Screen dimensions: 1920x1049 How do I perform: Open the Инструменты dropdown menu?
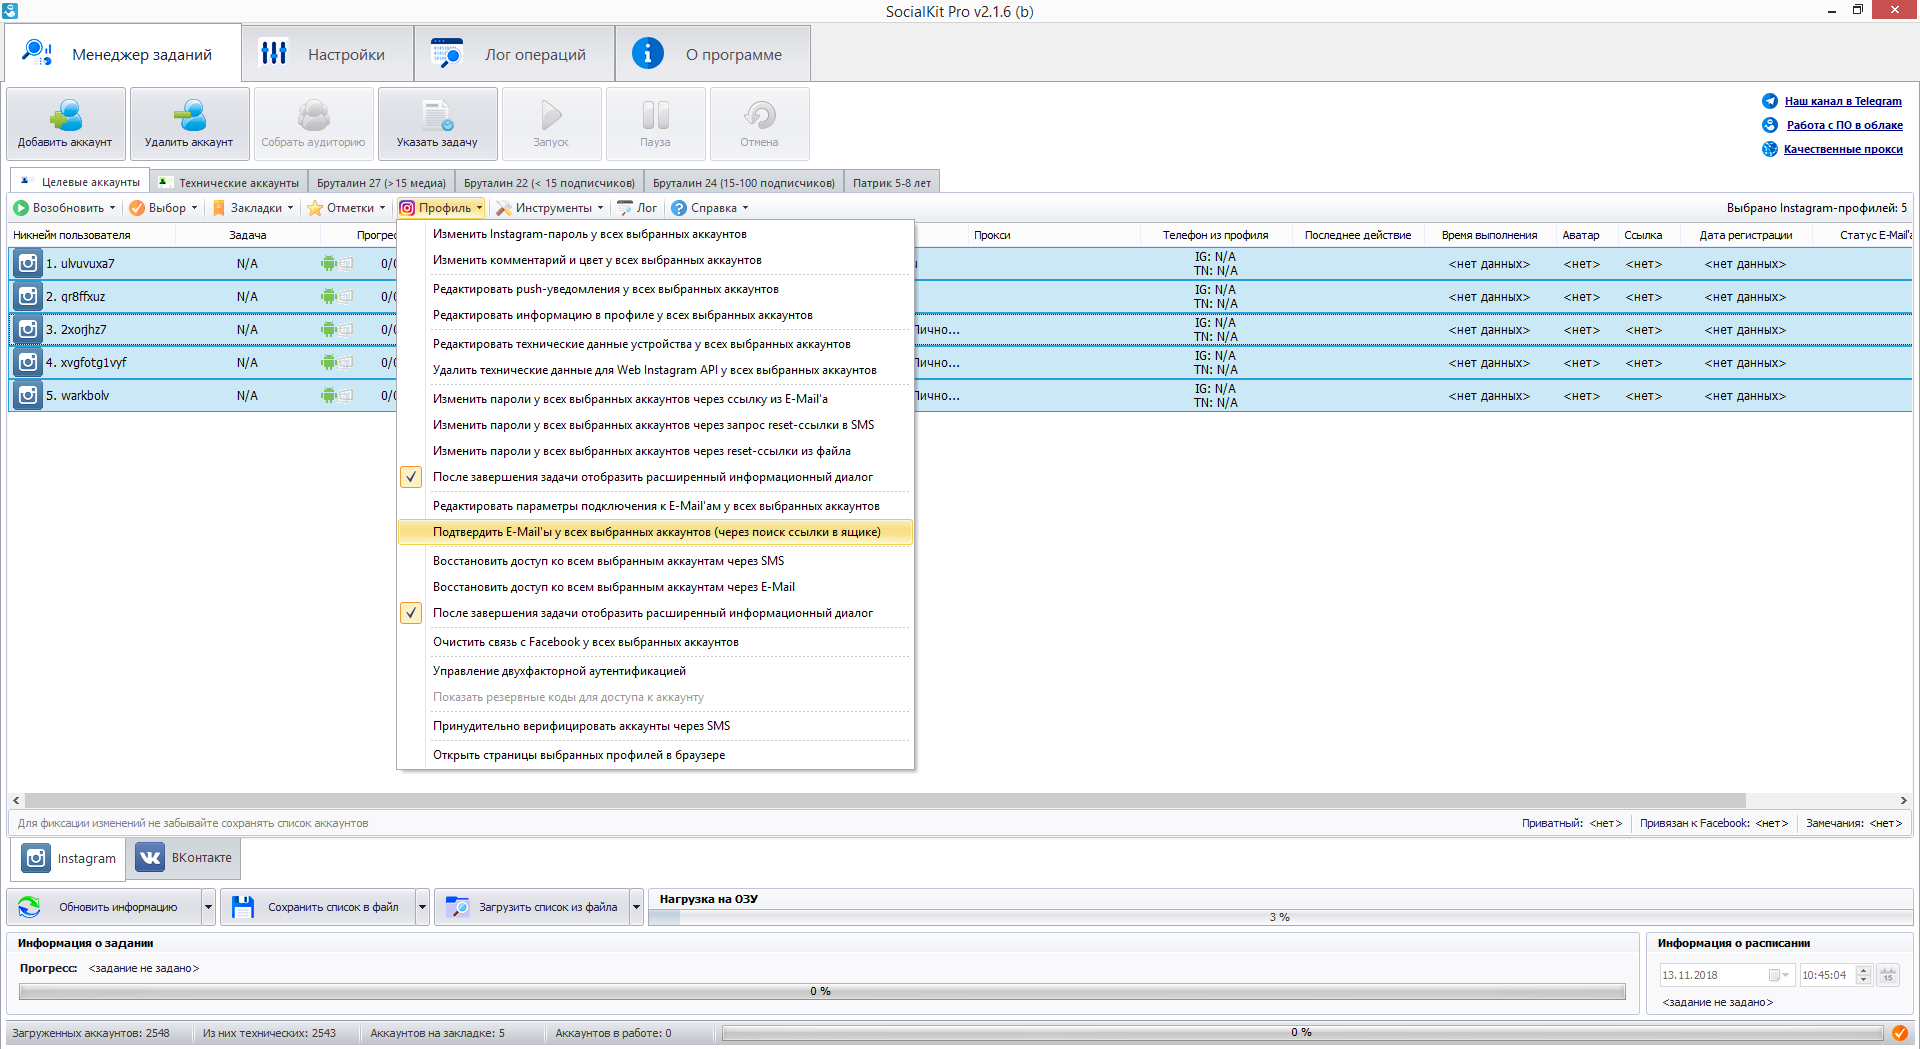point(550,208)
